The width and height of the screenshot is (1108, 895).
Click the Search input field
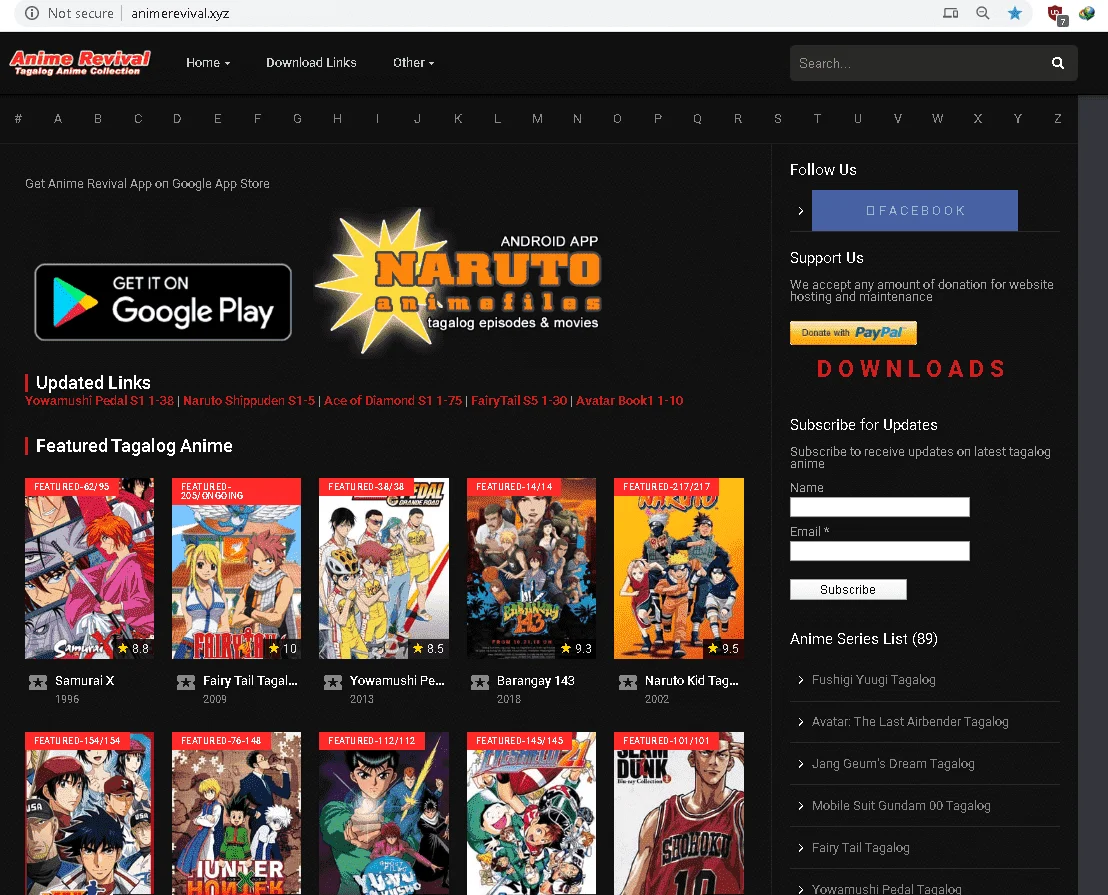(x=919, y=63)
